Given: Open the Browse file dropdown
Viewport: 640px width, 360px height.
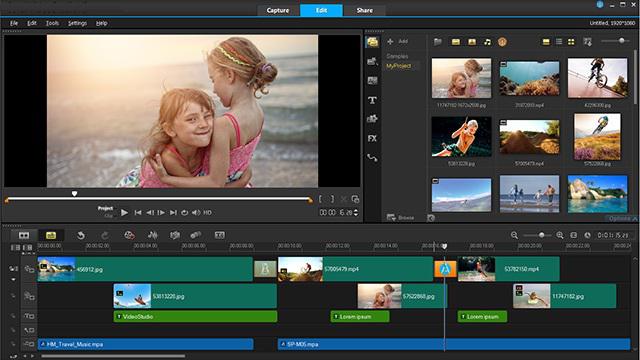Looking at the screenshot, I should click(x=400, y=218).
